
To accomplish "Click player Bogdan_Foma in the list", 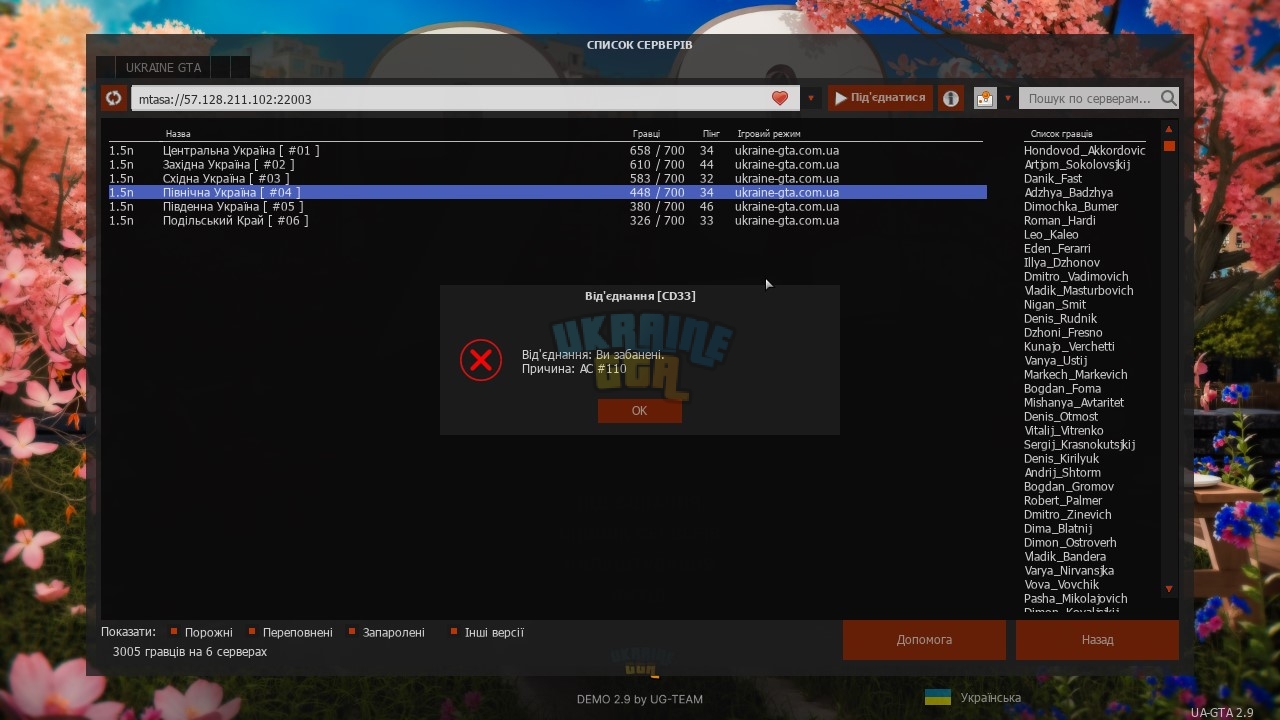I will pyautogui.click(x=1062, y=389).
